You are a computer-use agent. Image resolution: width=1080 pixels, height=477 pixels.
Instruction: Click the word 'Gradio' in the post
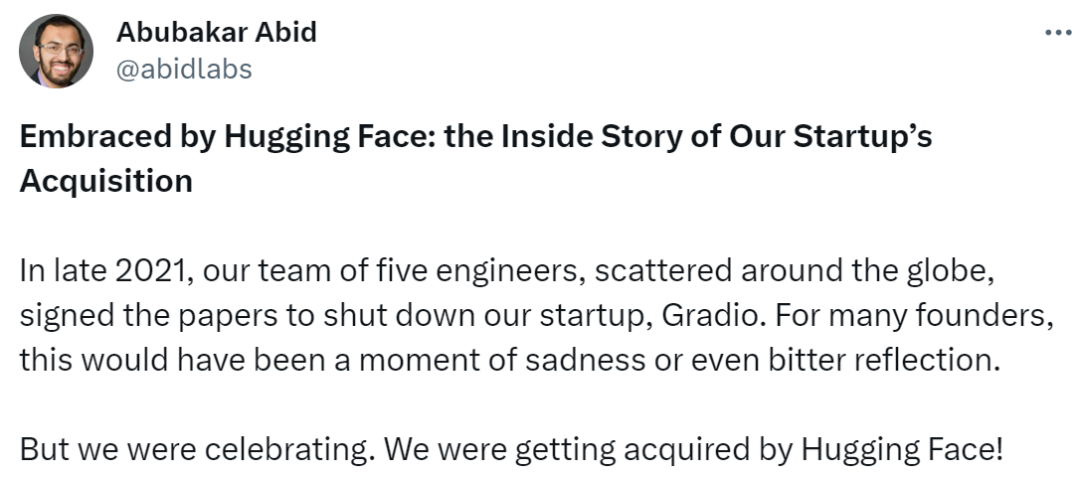click(x=713, y=316)
